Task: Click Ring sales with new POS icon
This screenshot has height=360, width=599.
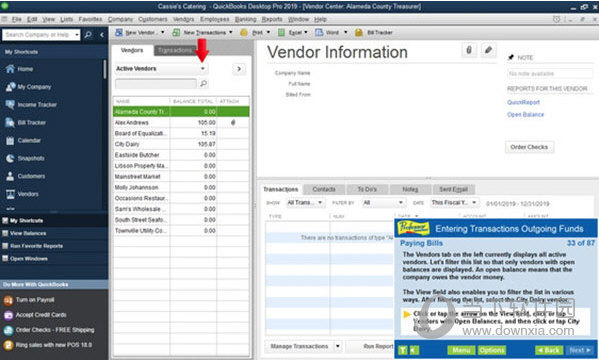Action: click(8, 345)
